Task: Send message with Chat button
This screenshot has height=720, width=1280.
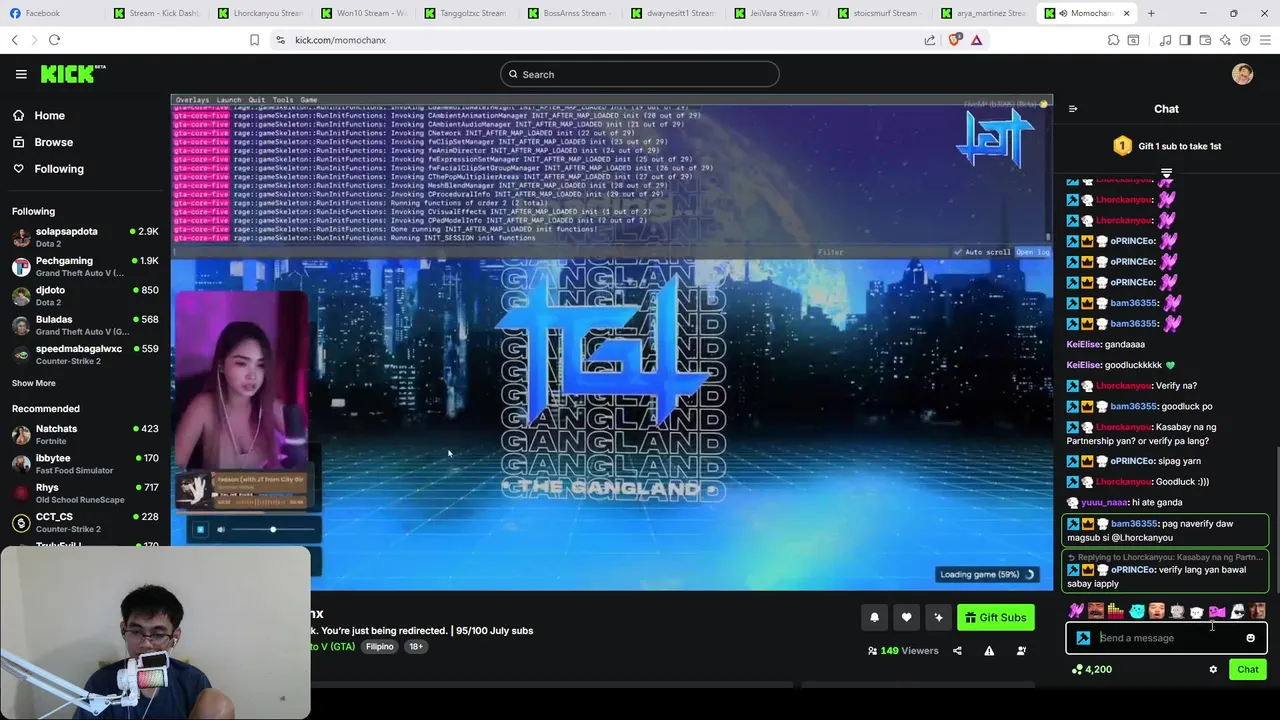Action: pyautogui.click(x=1247, y=670)
